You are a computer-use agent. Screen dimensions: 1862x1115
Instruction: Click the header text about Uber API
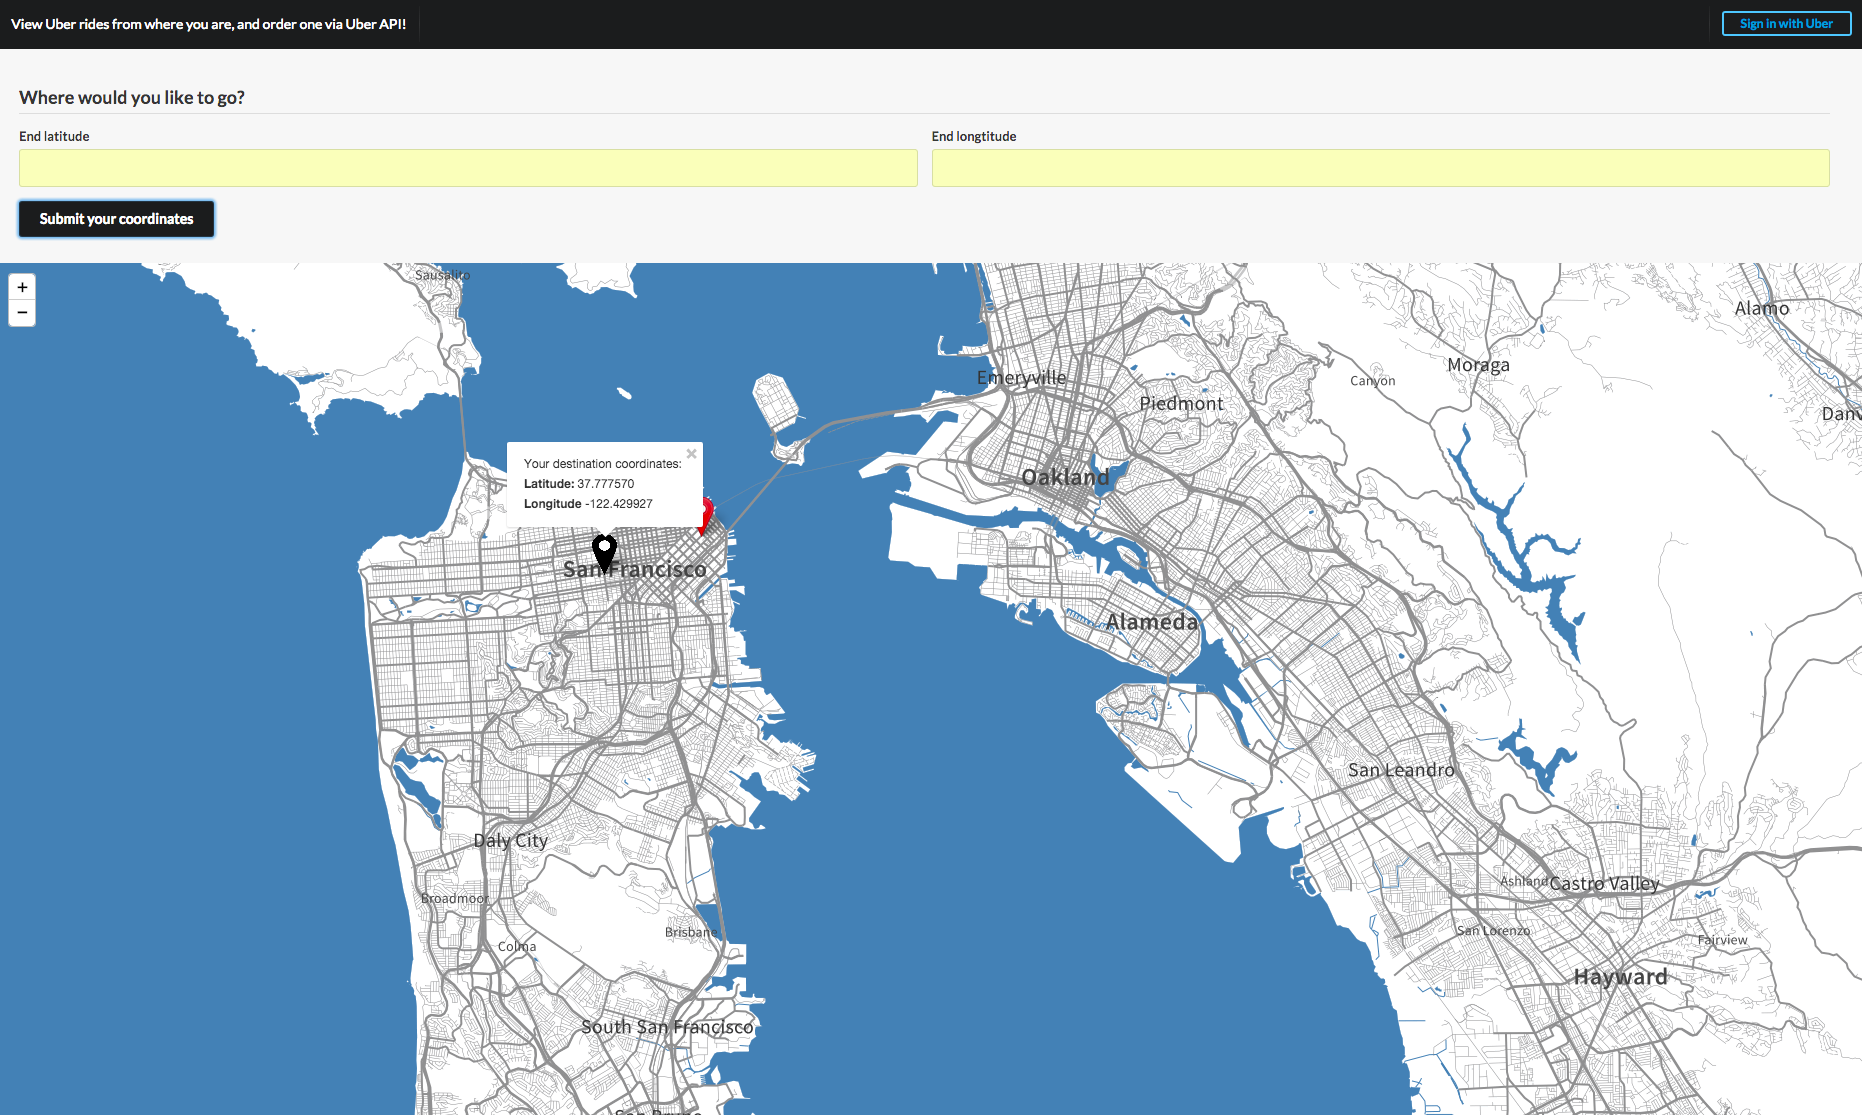[x=208, y=24]
